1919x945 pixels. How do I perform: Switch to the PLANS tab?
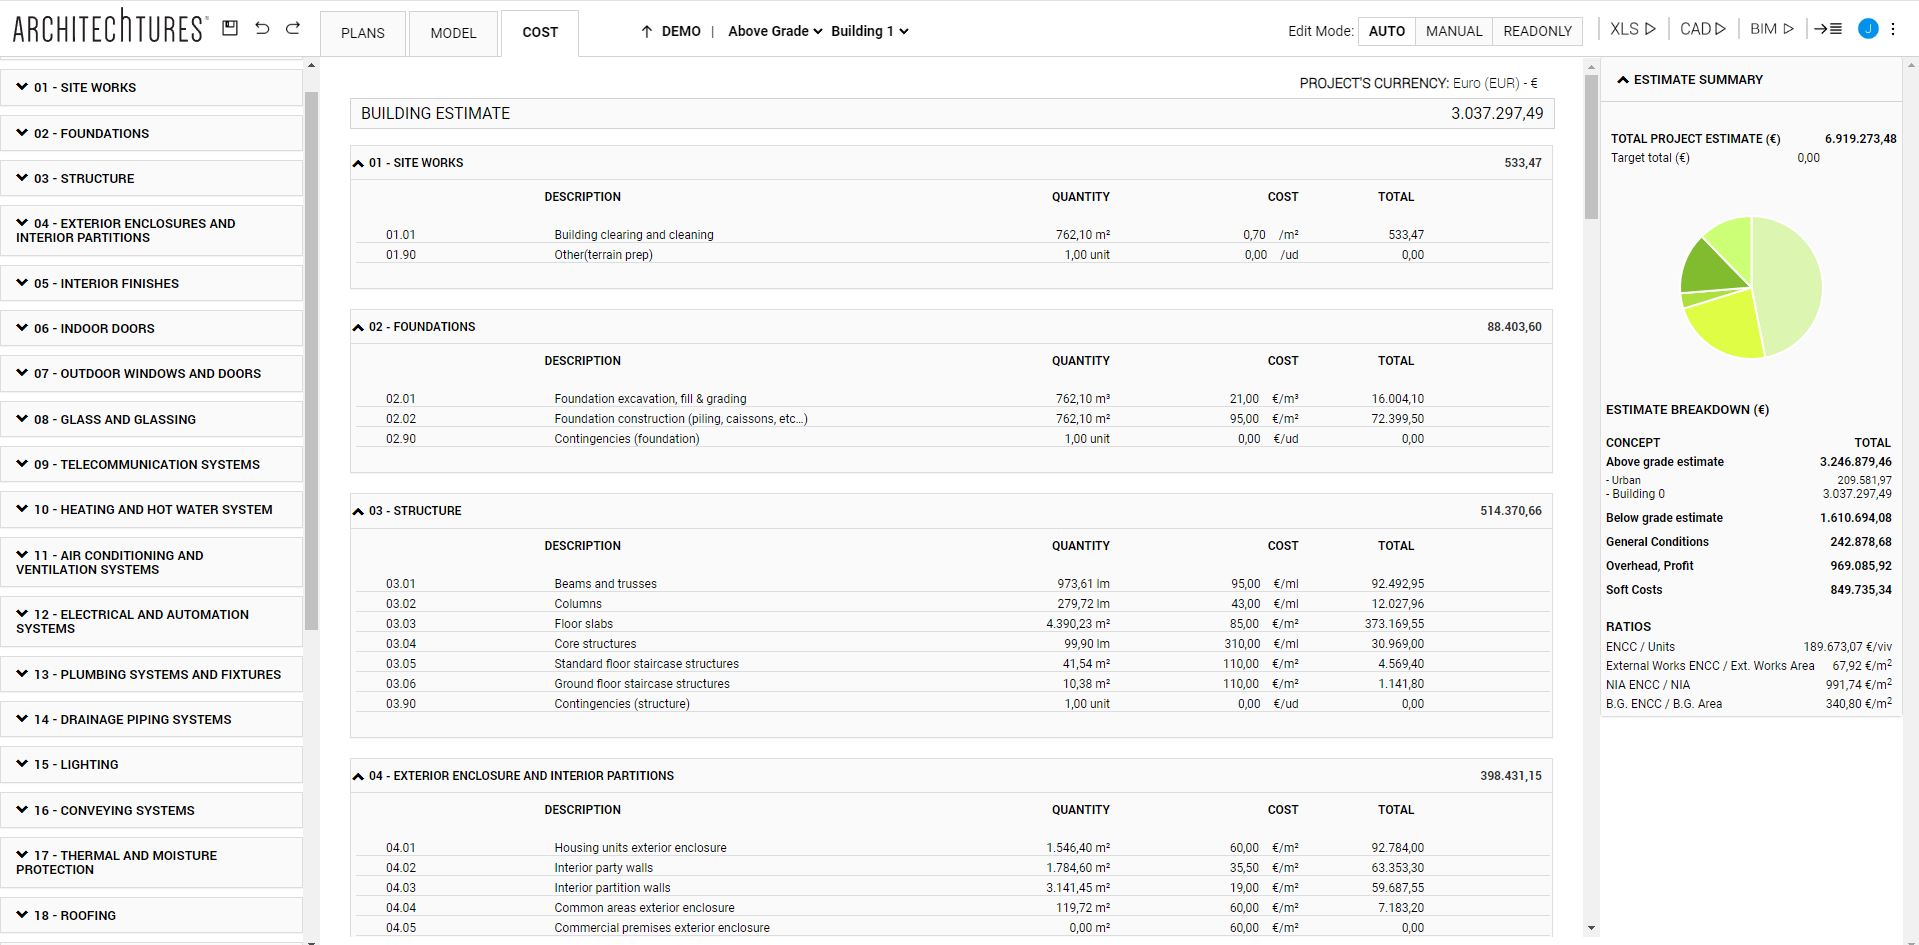(x=362, y=33)
